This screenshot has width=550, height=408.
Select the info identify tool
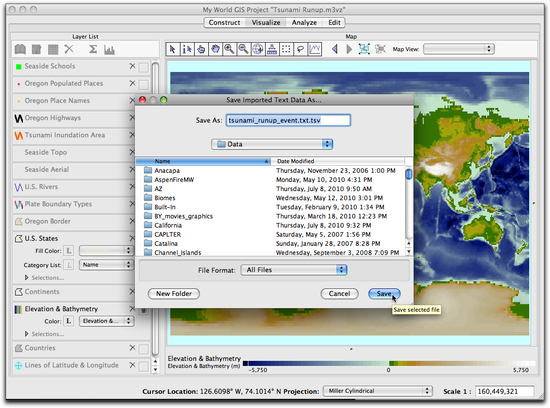187,49
